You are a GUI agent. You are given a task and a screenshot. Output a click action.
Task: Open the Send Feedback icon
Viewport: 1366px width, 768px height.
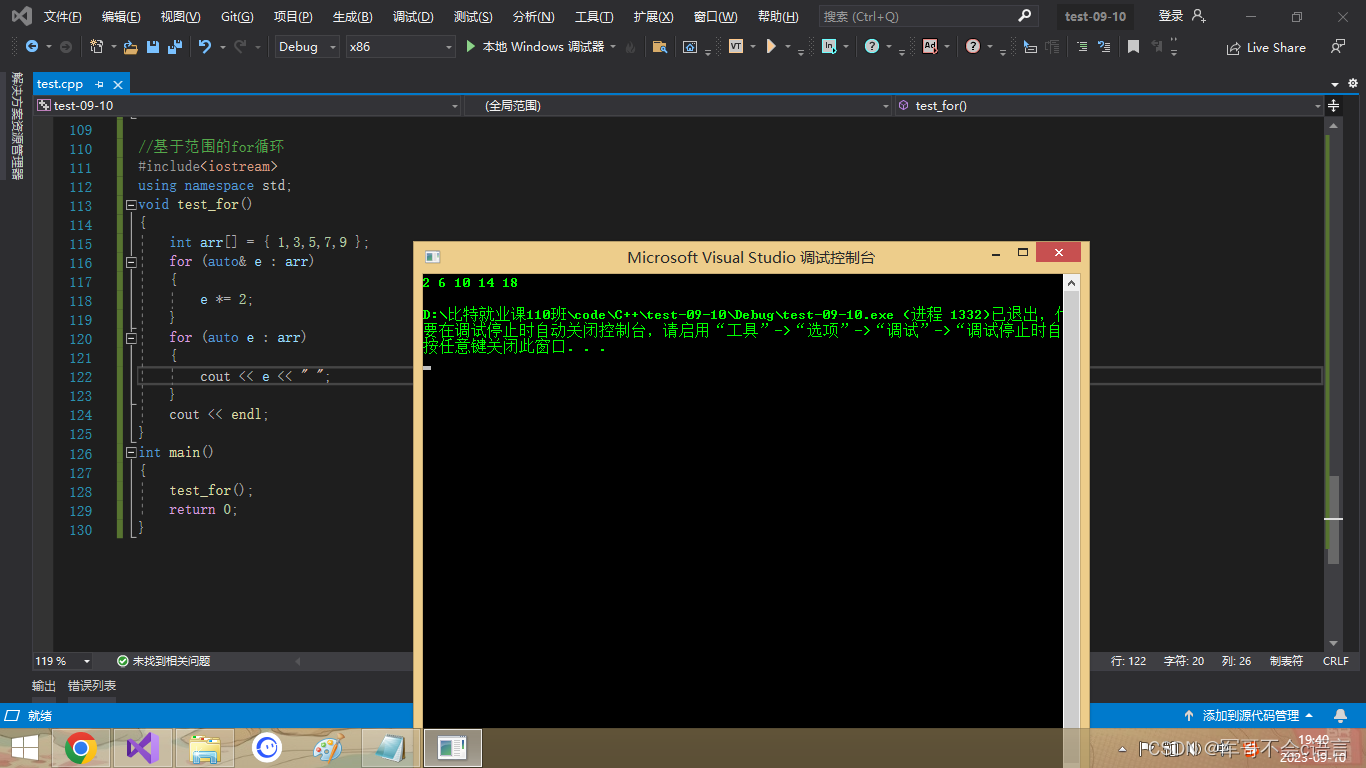pos(1337,47)
